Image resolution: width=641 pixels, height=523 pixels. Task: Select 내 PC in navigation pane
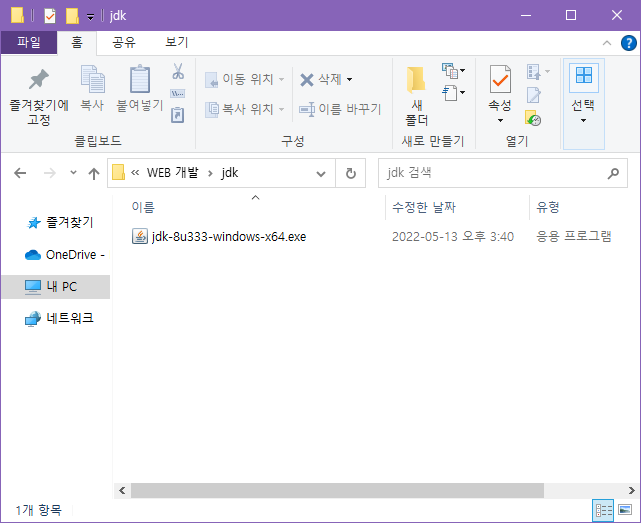point(56,287)
